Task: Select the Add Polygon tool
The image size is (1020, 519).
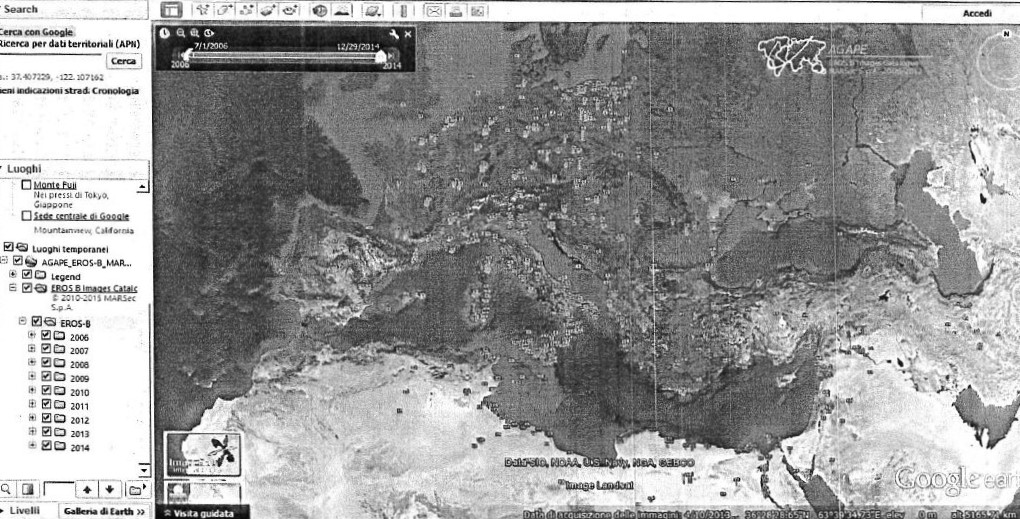Action: pos(224,10)
